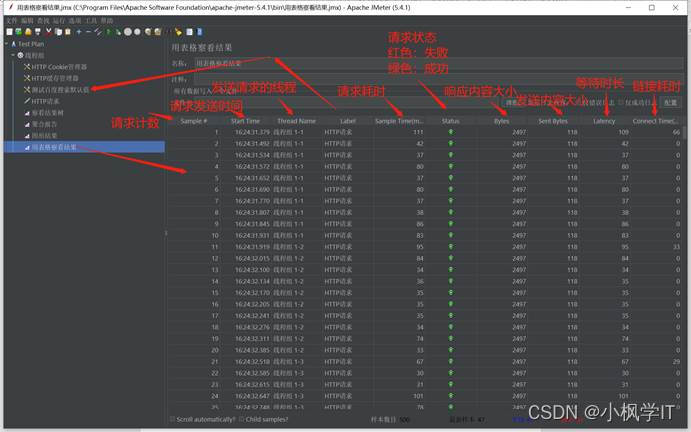Sort by the Connect Time column header

pos(655,121)
